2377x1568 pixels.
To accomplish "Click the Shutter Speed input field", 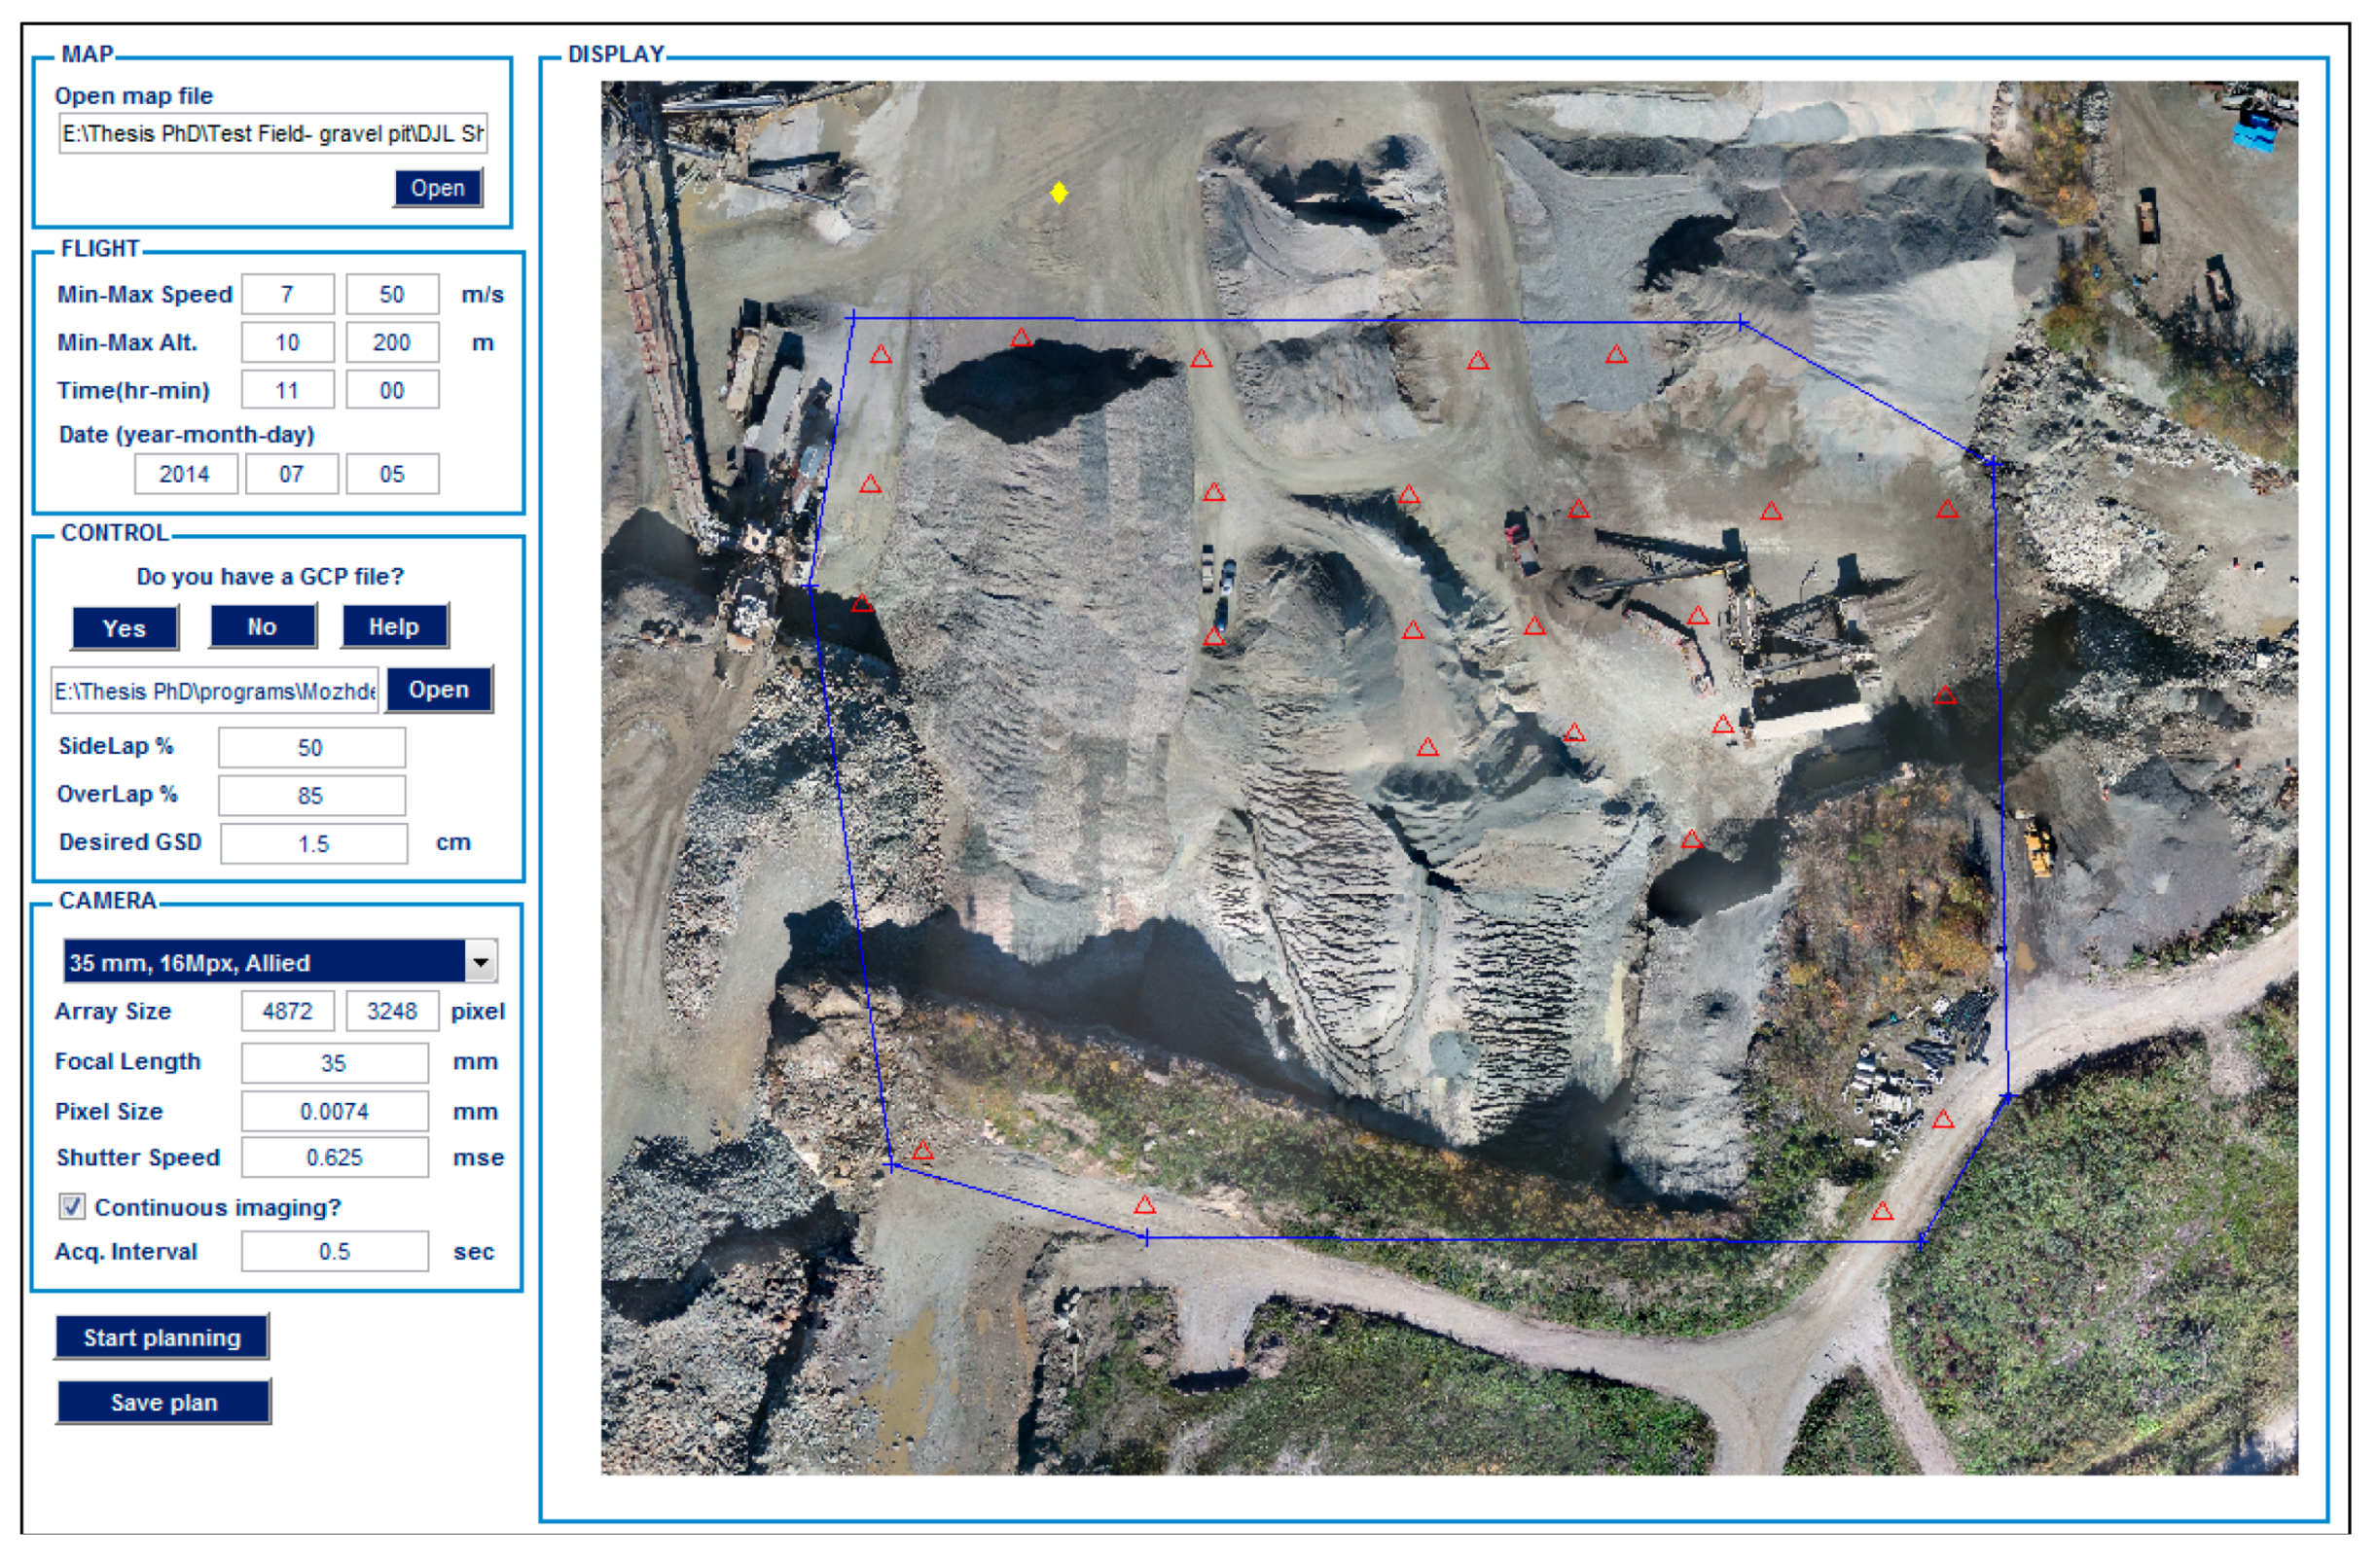I will 334,1158.
